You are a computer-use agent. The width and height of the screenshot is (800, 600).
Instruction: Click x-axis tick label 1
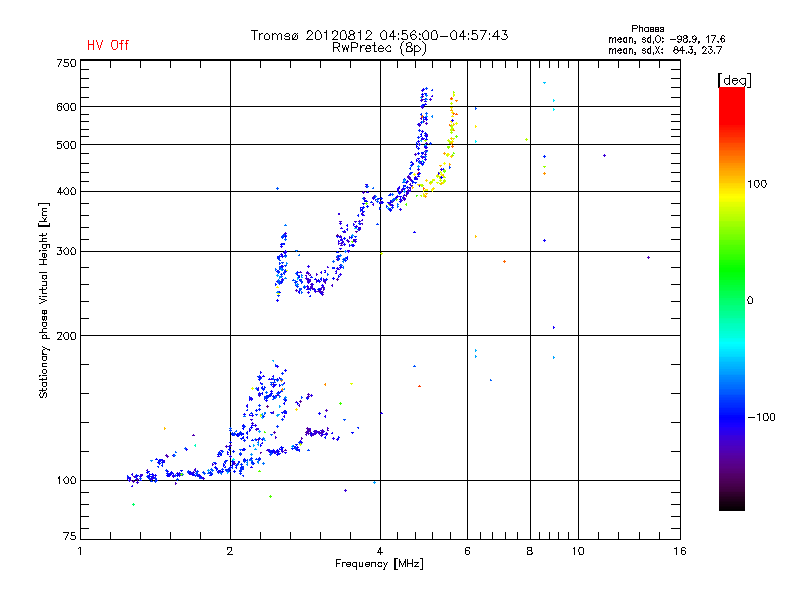(x=80, y=551)
